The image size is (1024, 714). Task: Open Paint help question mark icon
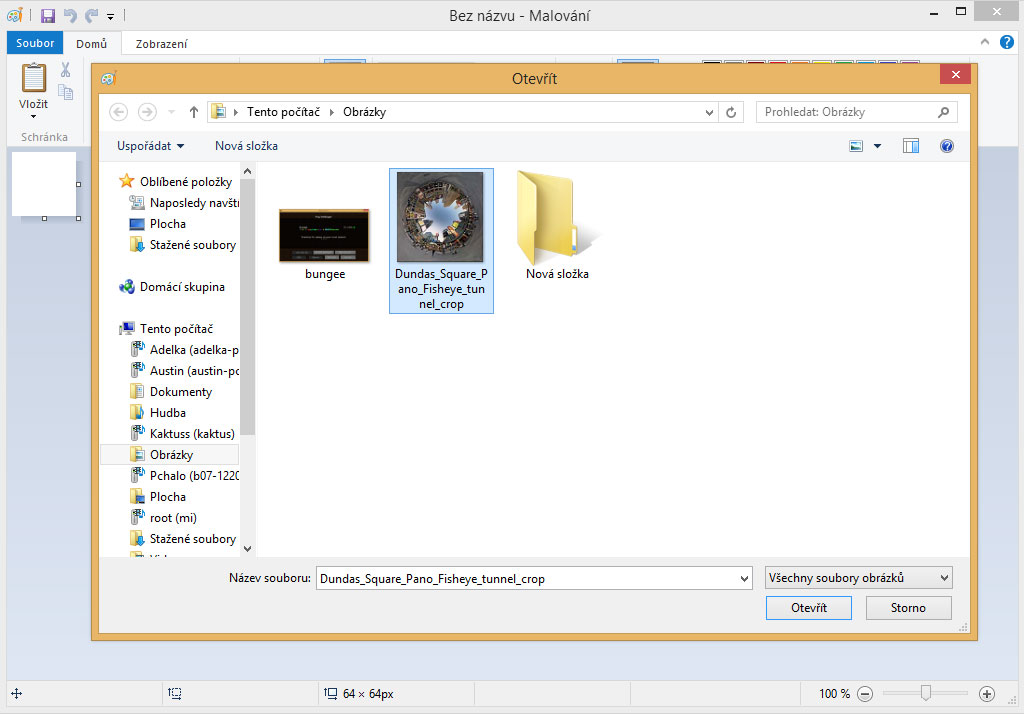[1006, 42]
